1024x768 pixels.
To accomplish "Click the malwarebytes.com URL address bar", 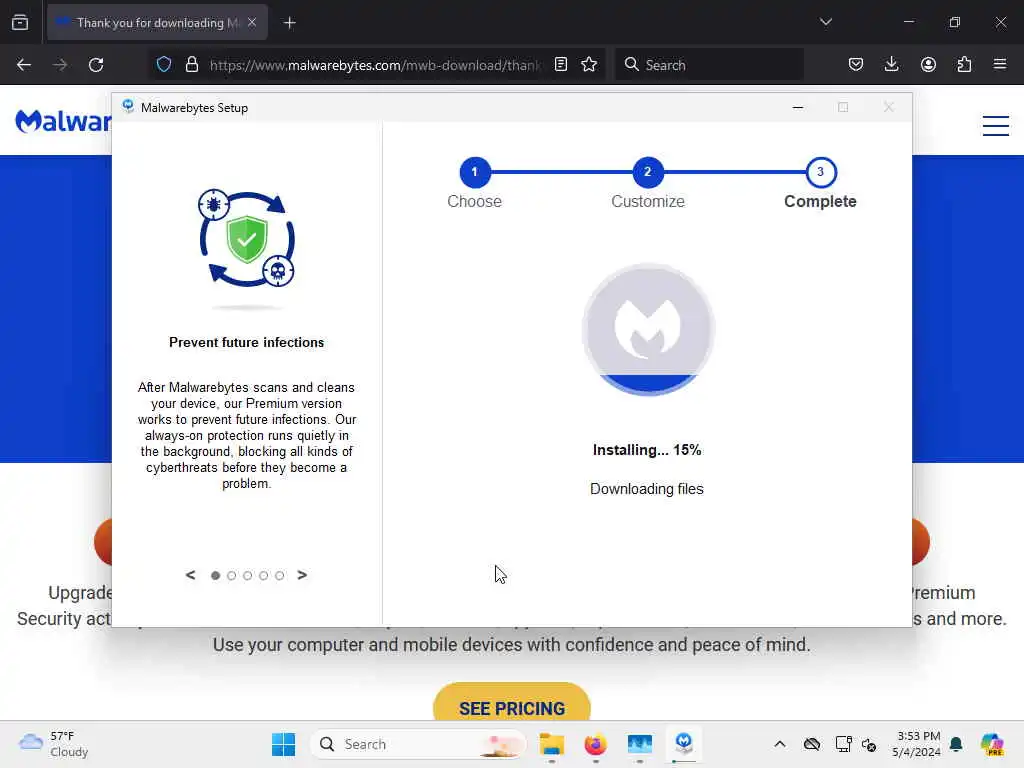I will (375, 65).
